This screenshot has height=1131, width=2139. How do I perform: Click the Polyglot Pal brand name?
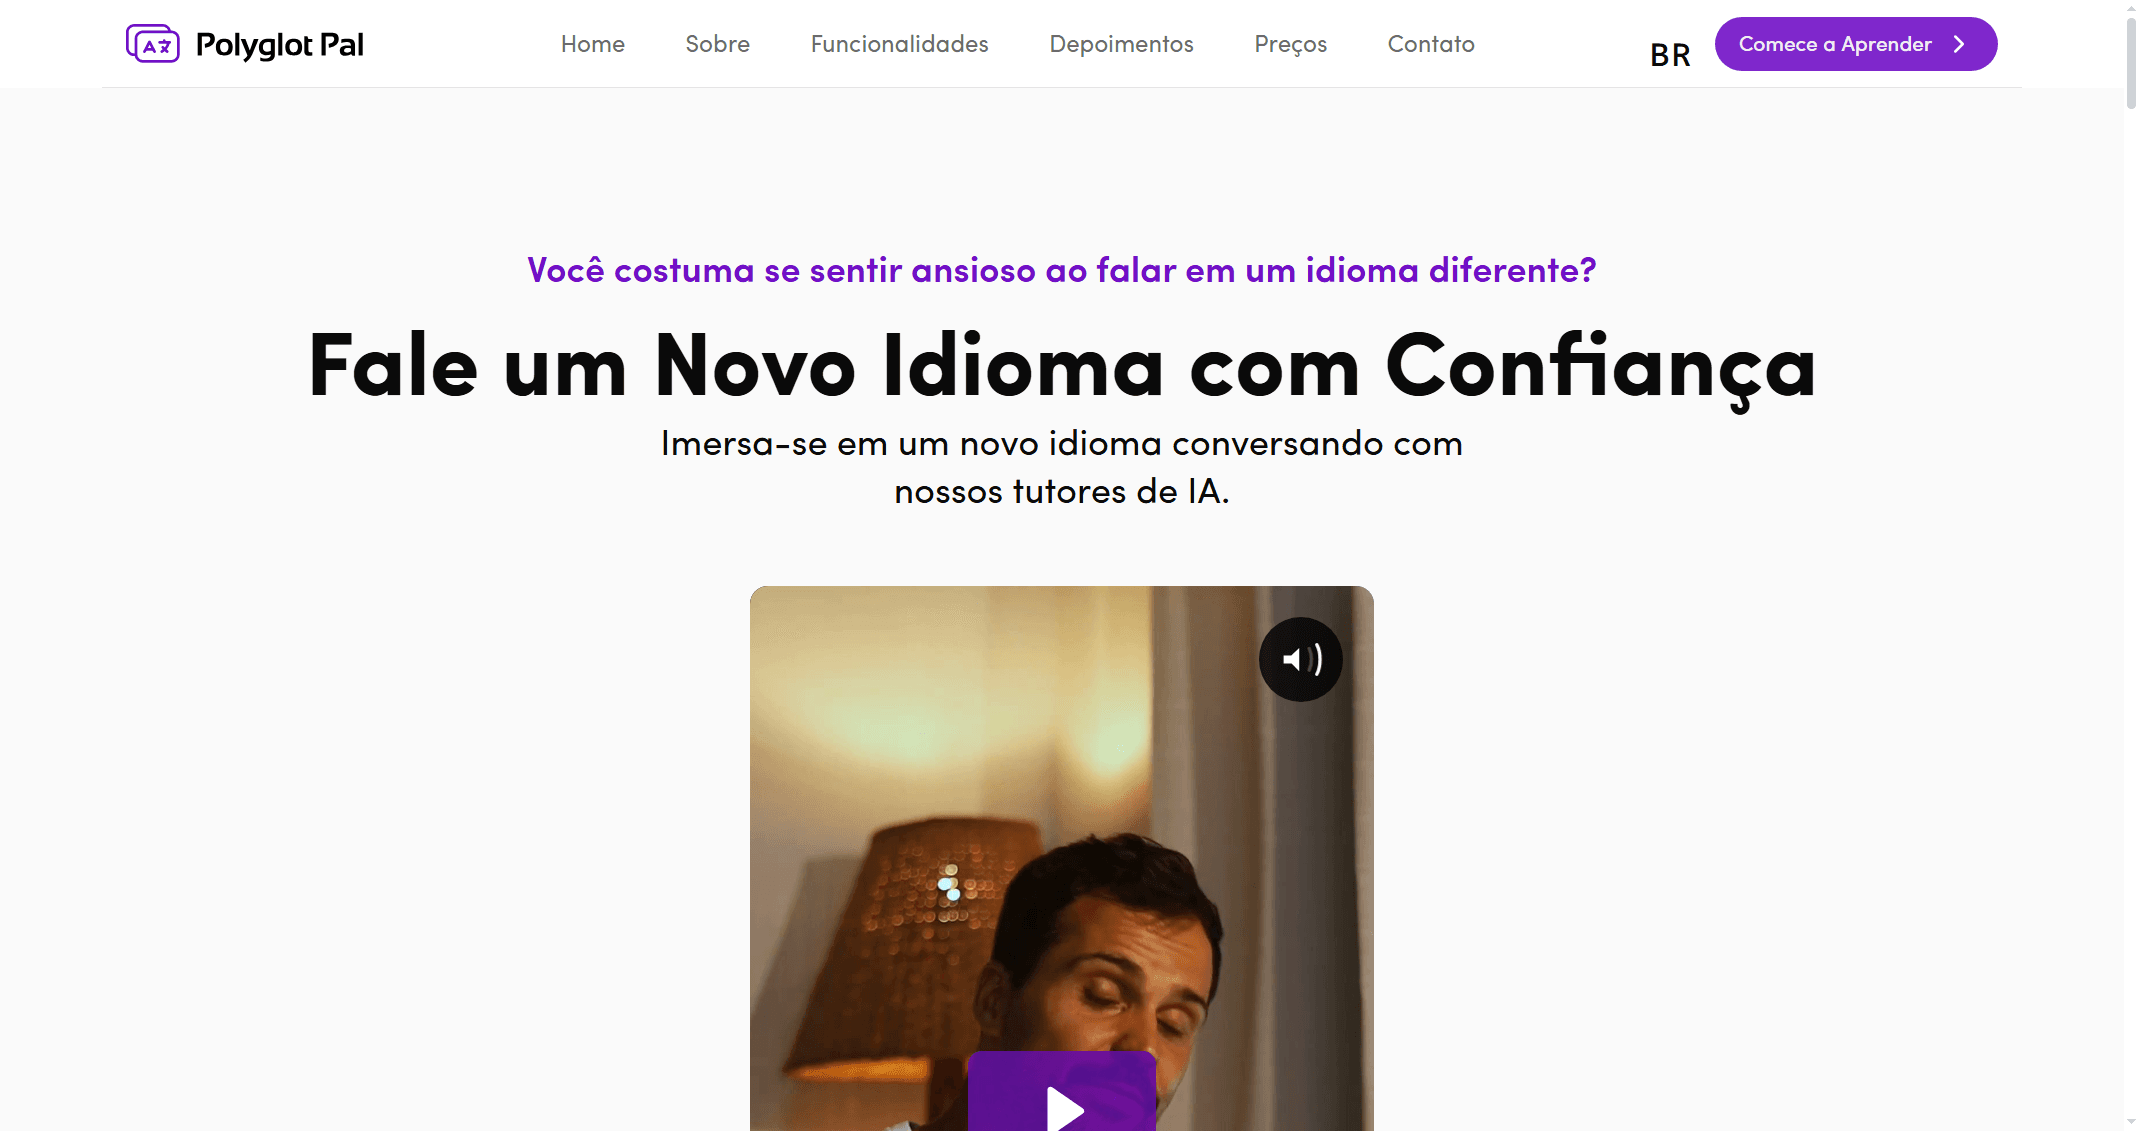(280, 45)
